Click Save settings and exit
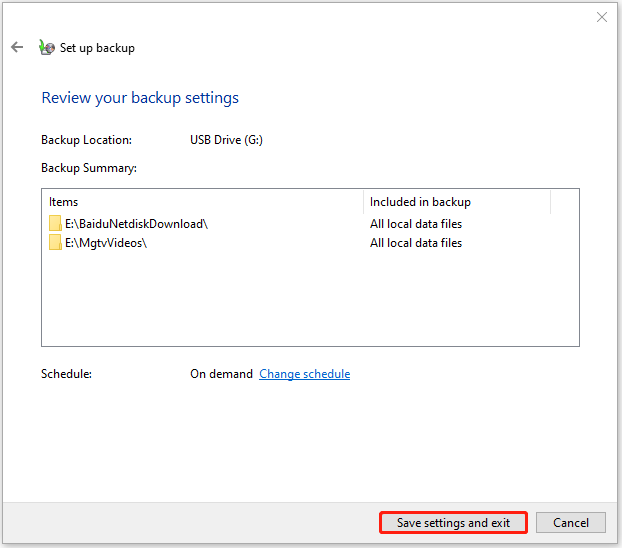Viewport: 622px width, 548px height. click(453, 523)
